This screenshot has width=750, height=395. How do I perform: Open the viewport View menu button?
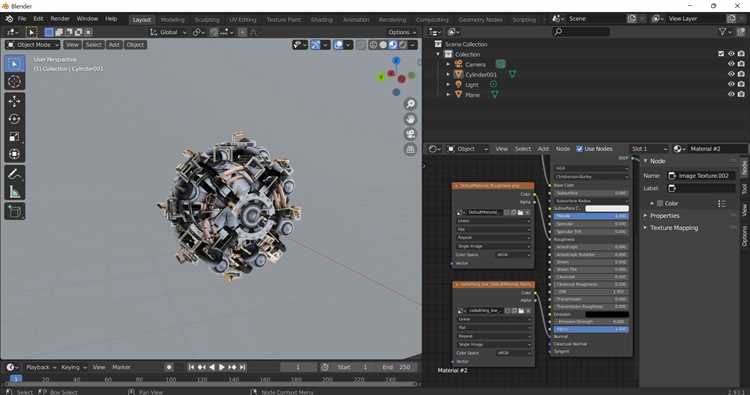[72, 44]
